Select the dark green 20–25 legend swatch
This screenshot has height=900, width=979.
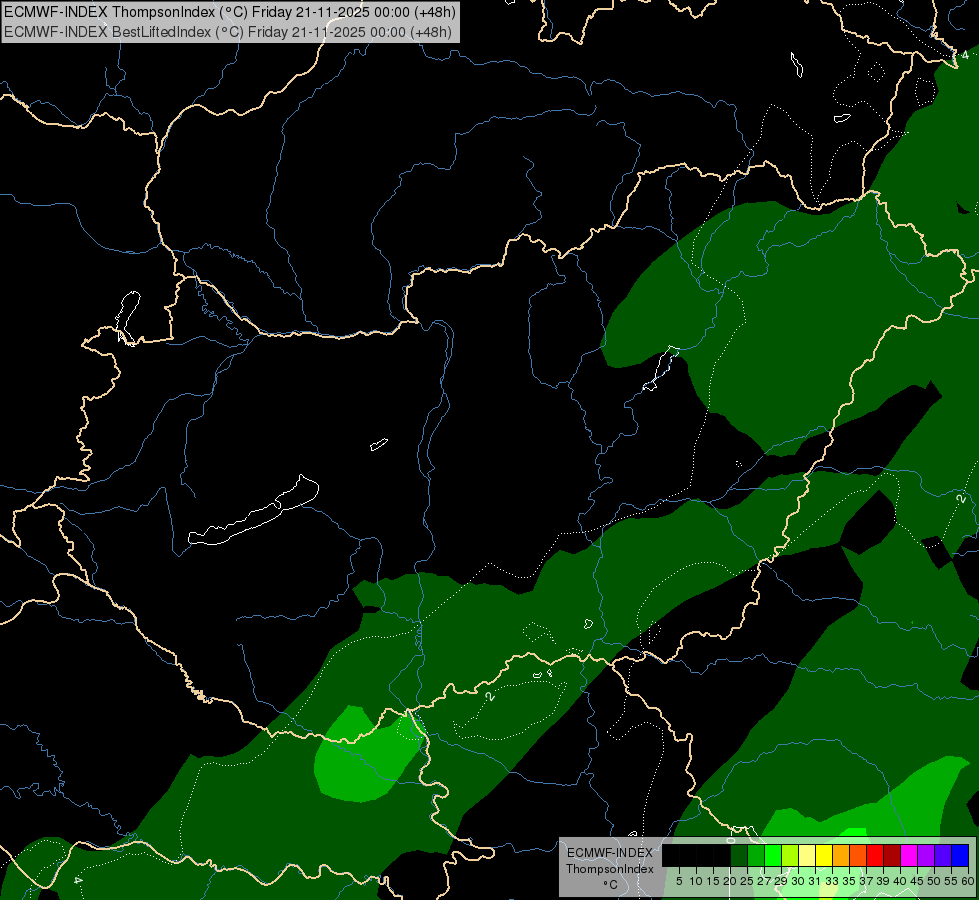[739, 855]
